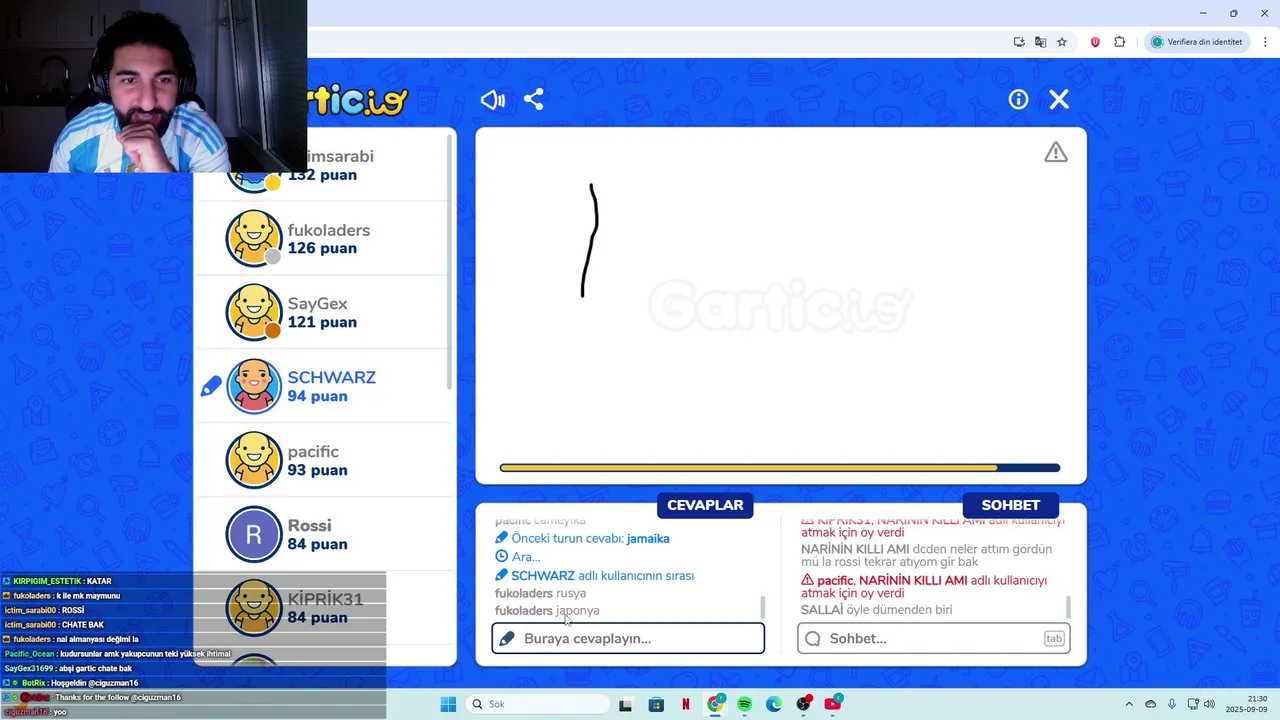Open Netflix from the taskbar
1280x720 pixels.
(x=686, y=704)
